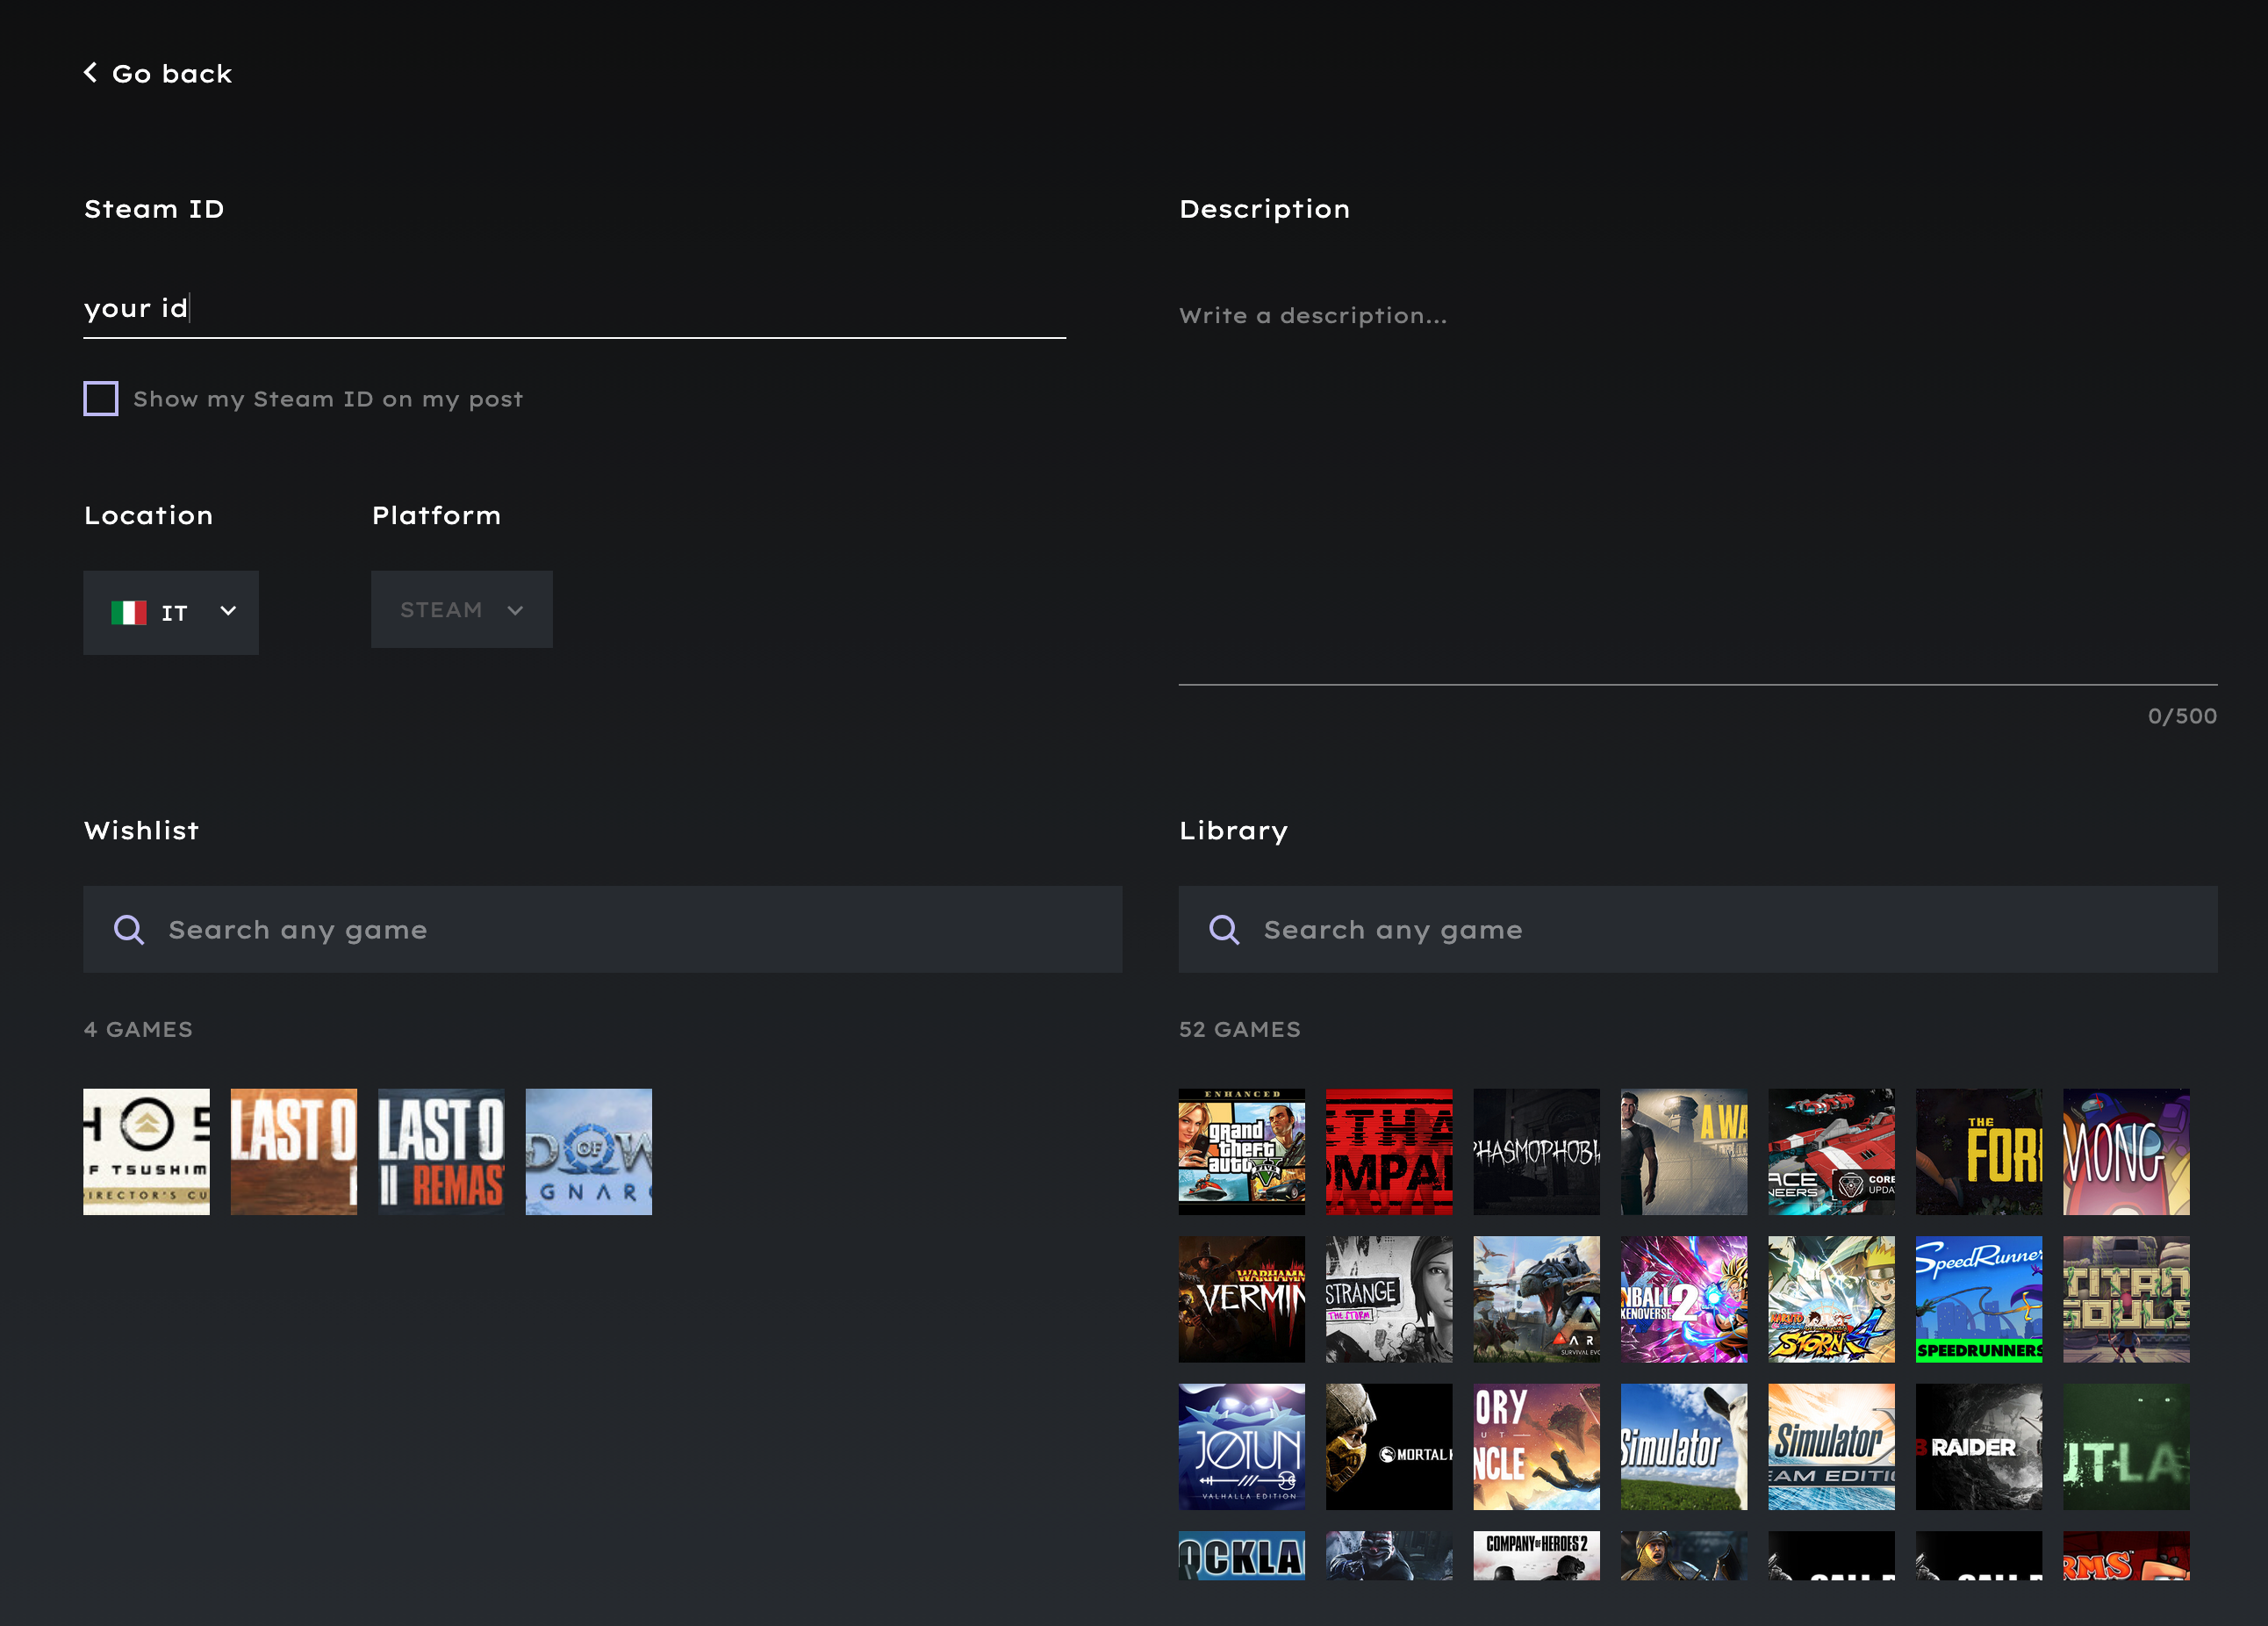Select Grand Theft Auto V library thumbnail
Screen dimensions: 2268x1626
coord(1241,1152)
